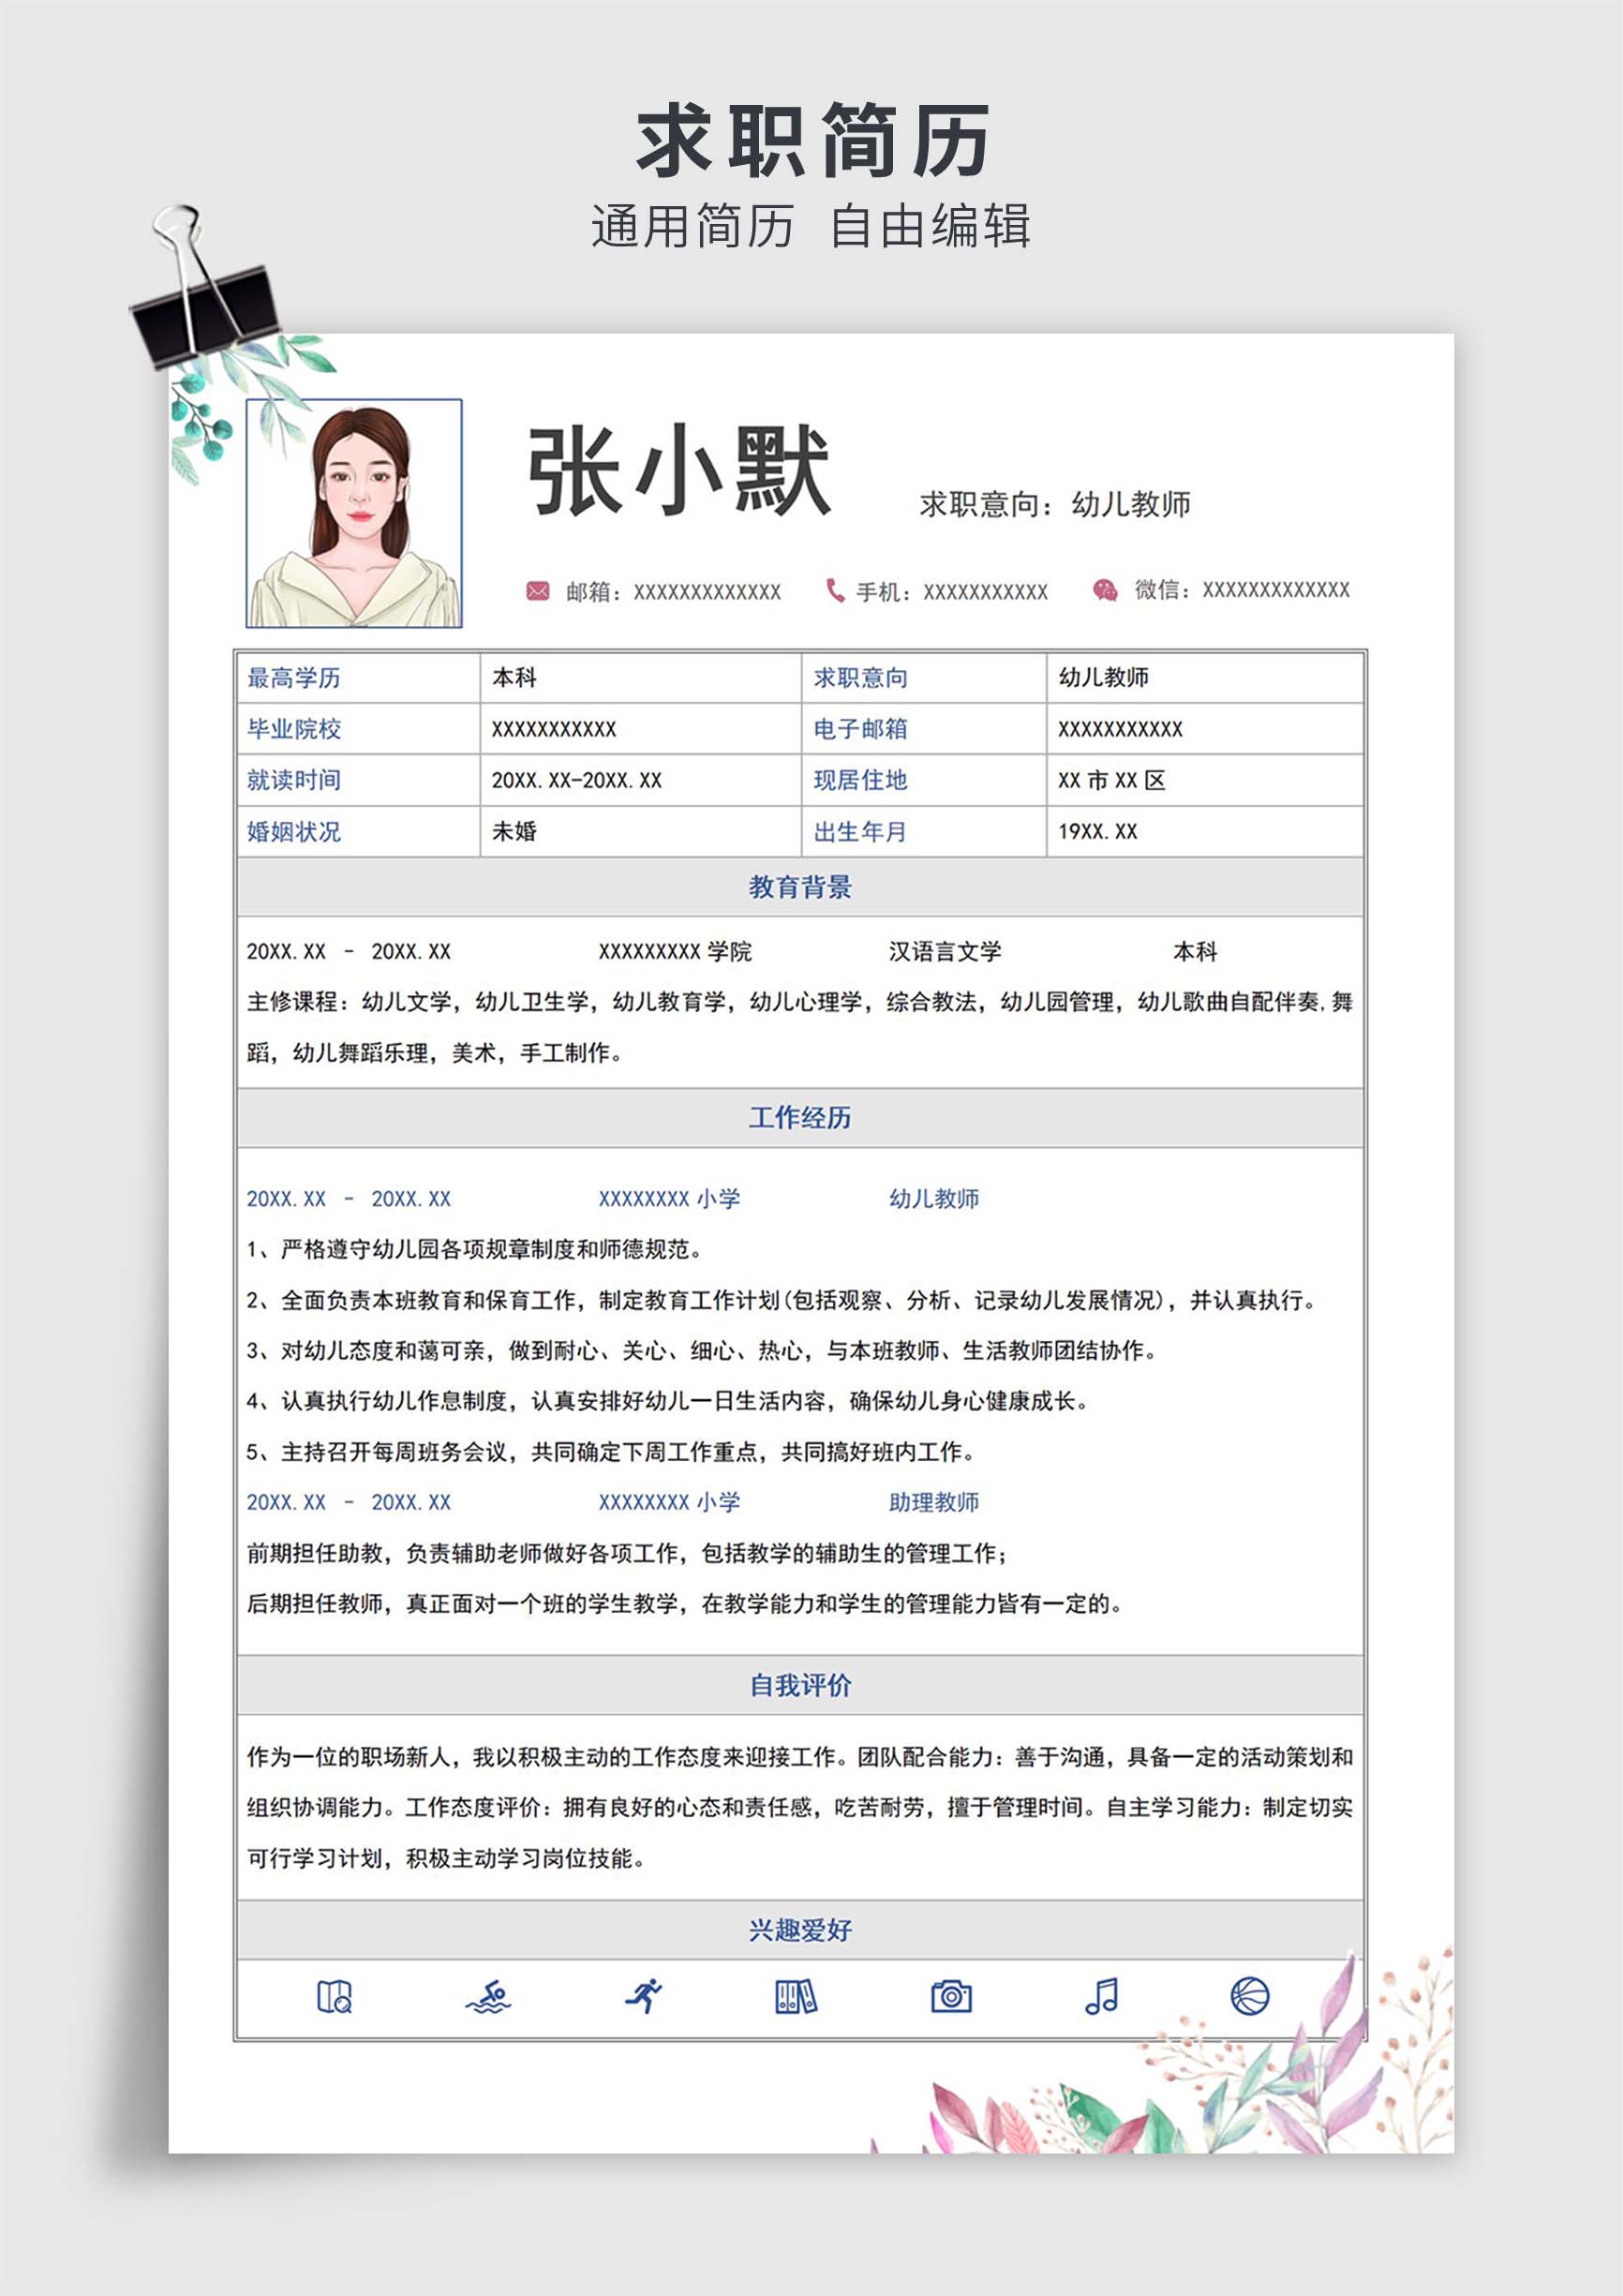Click the 邮箱 contact text

tap(673, 592)
